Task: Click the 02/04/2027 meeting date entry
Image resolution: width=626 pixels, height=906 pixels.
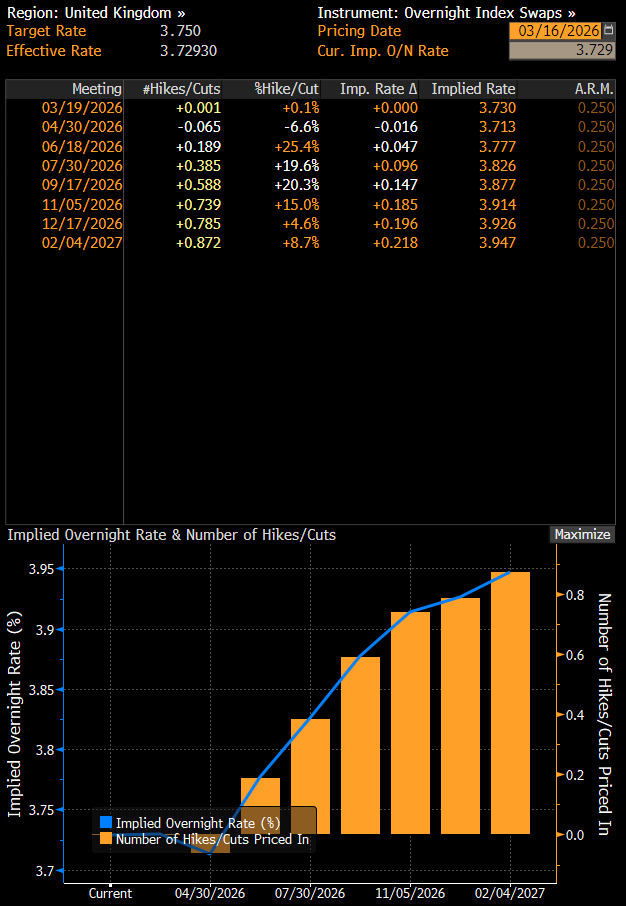Action: (x=82, y=242)
